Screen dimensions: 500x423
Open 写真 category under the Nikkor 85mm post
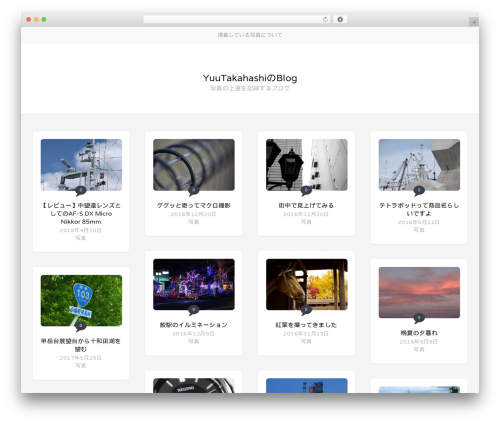pyautogui.click(x=81, y=238)
